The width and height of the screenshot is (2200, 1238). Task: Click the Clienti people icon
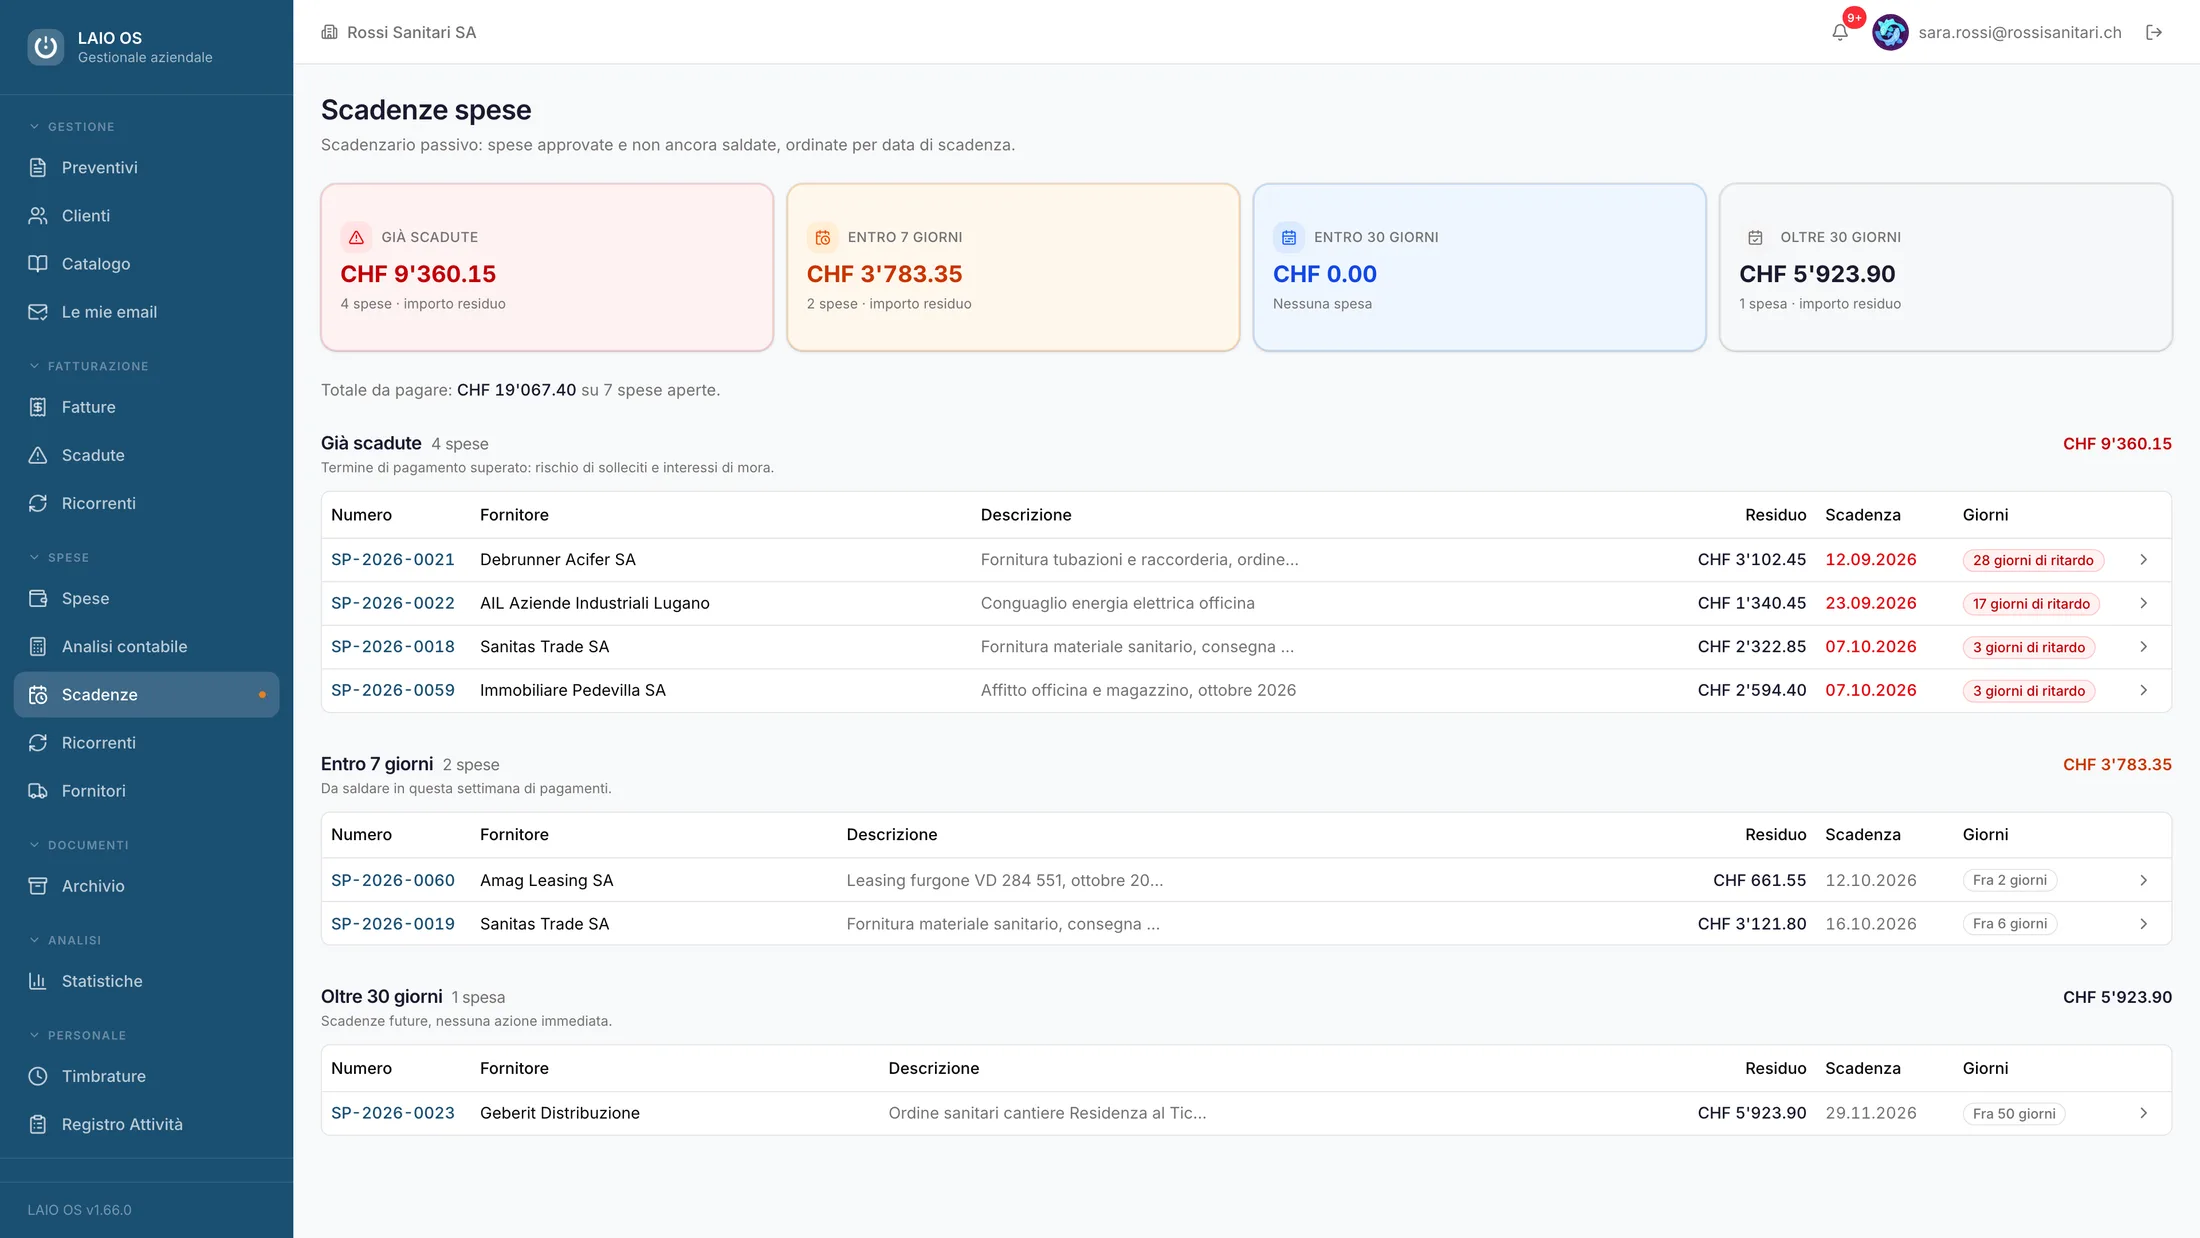[x=38, y=215]
